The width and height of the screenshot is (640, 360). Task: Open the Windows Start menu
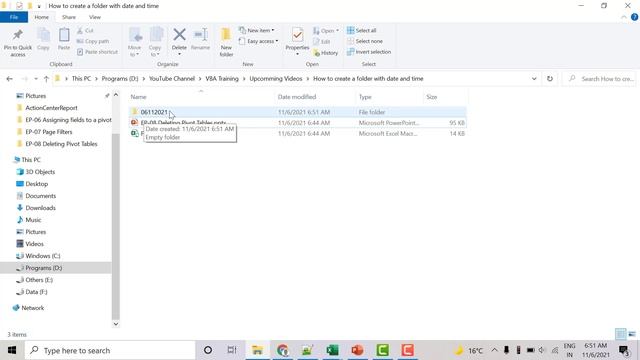click(12, 350)
